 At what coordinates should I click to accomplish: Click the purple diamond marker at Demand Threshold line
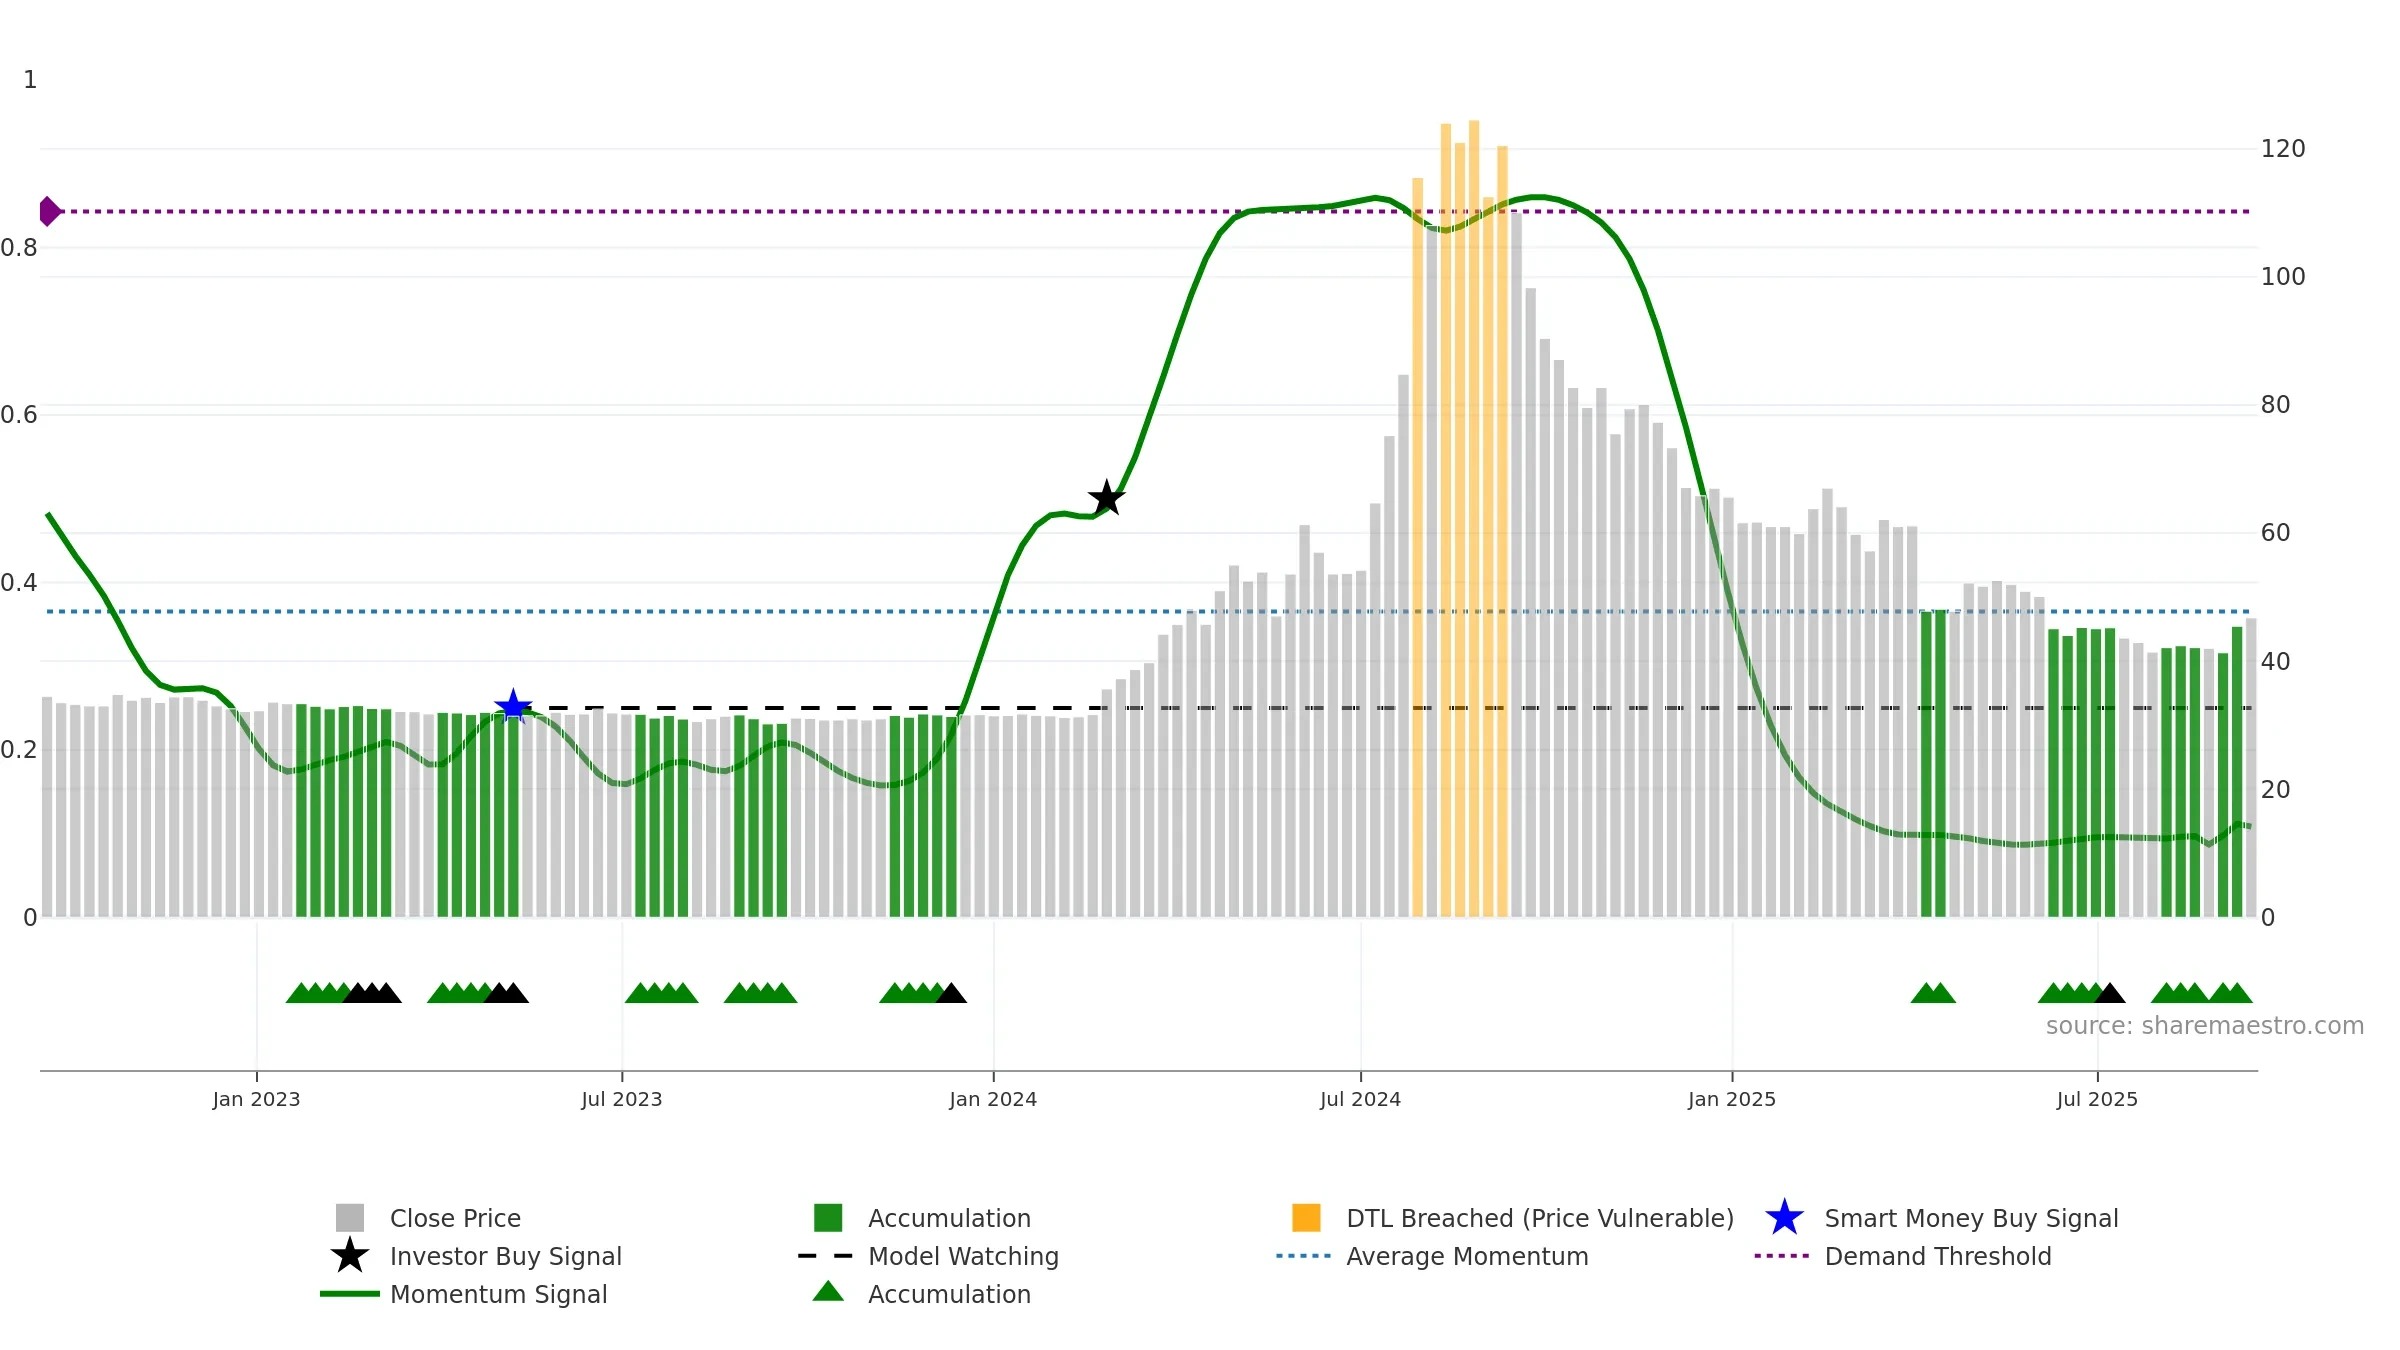tap(49, 211)
